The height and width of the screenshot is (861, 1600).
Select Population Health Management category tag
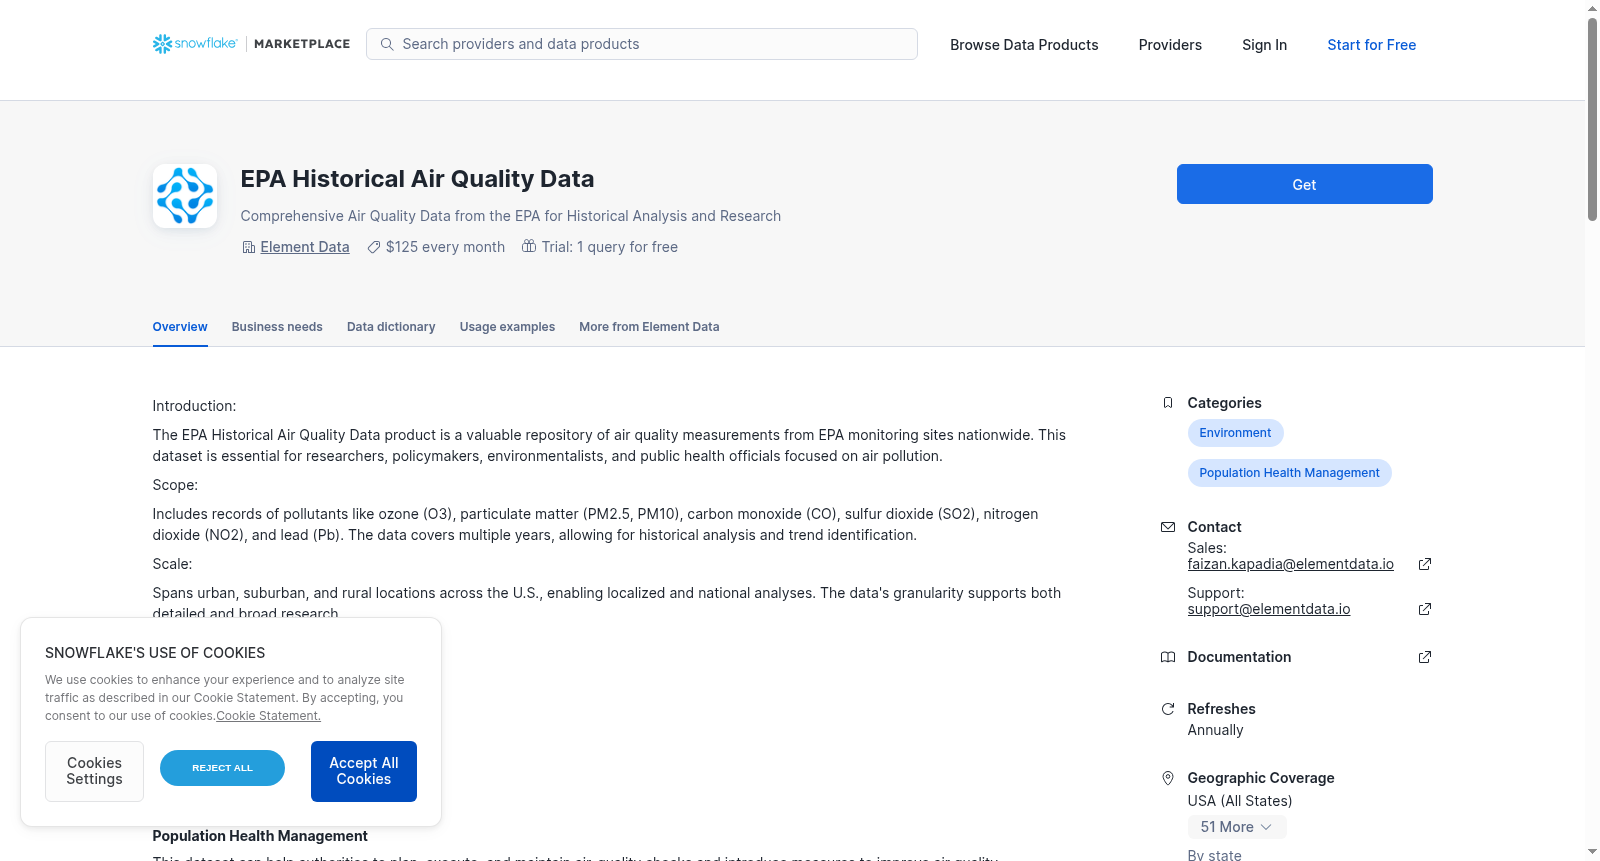click(1289, 473)
